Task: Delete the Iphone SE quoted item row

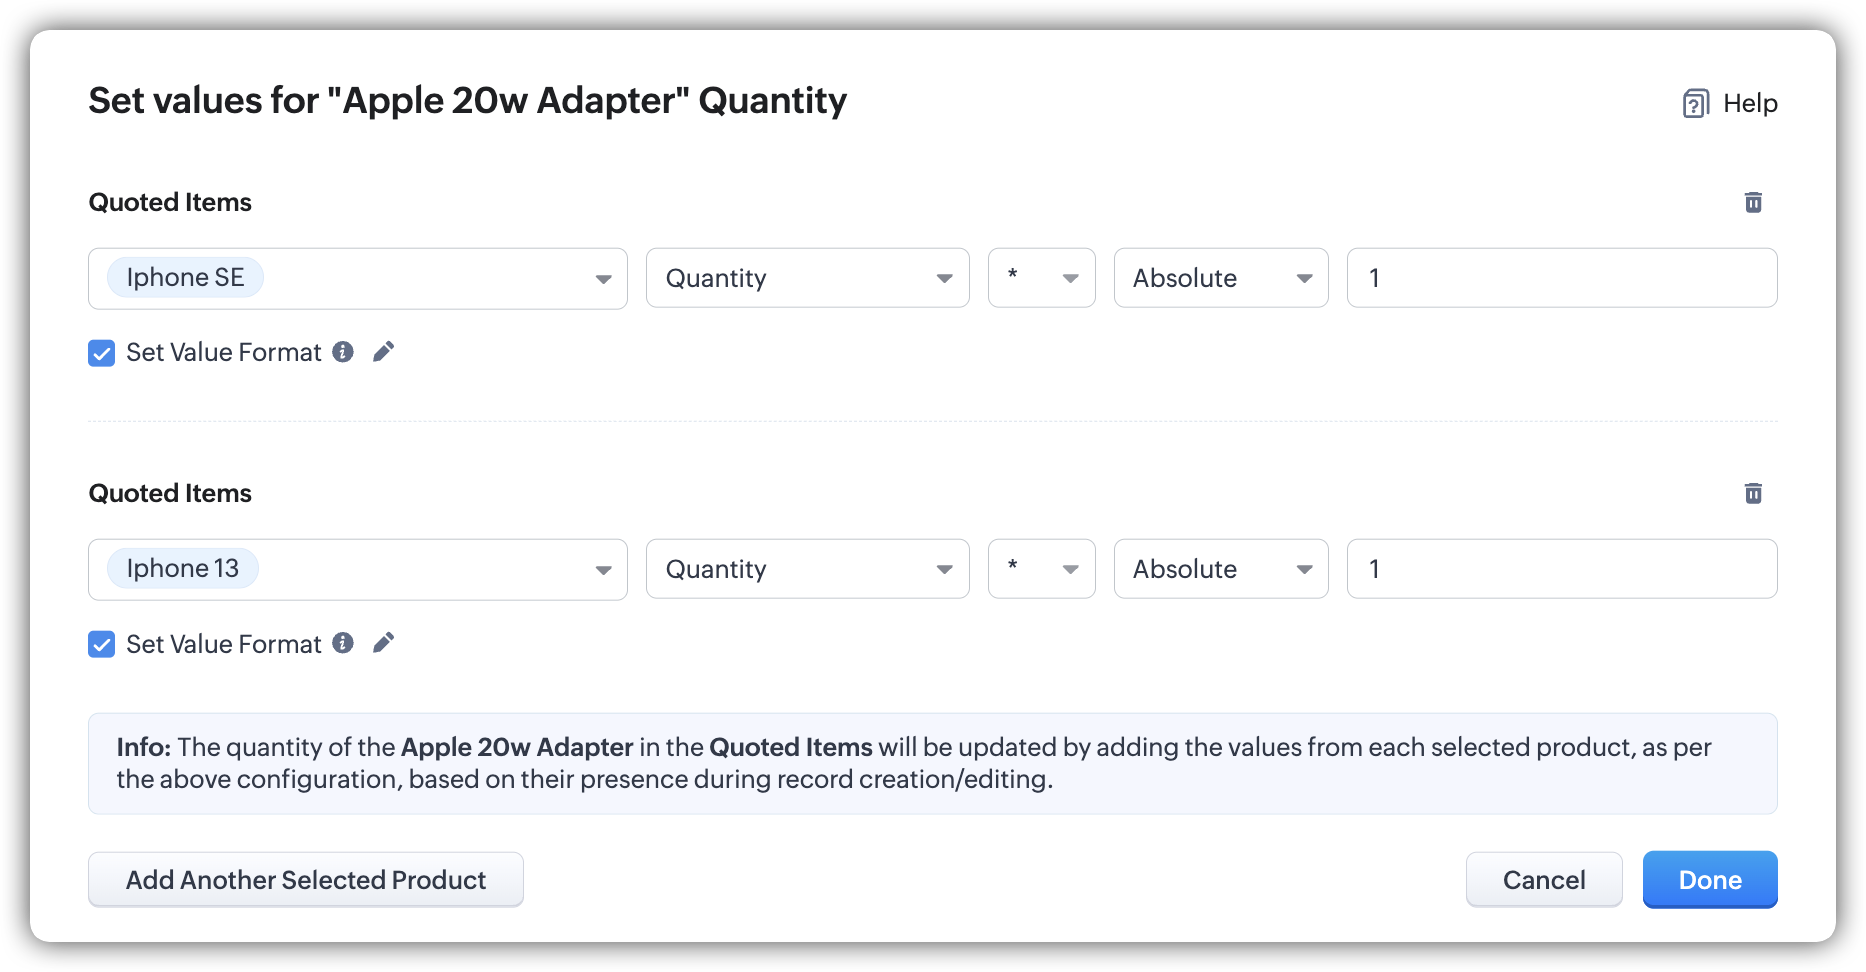Action: point(1753,202)
